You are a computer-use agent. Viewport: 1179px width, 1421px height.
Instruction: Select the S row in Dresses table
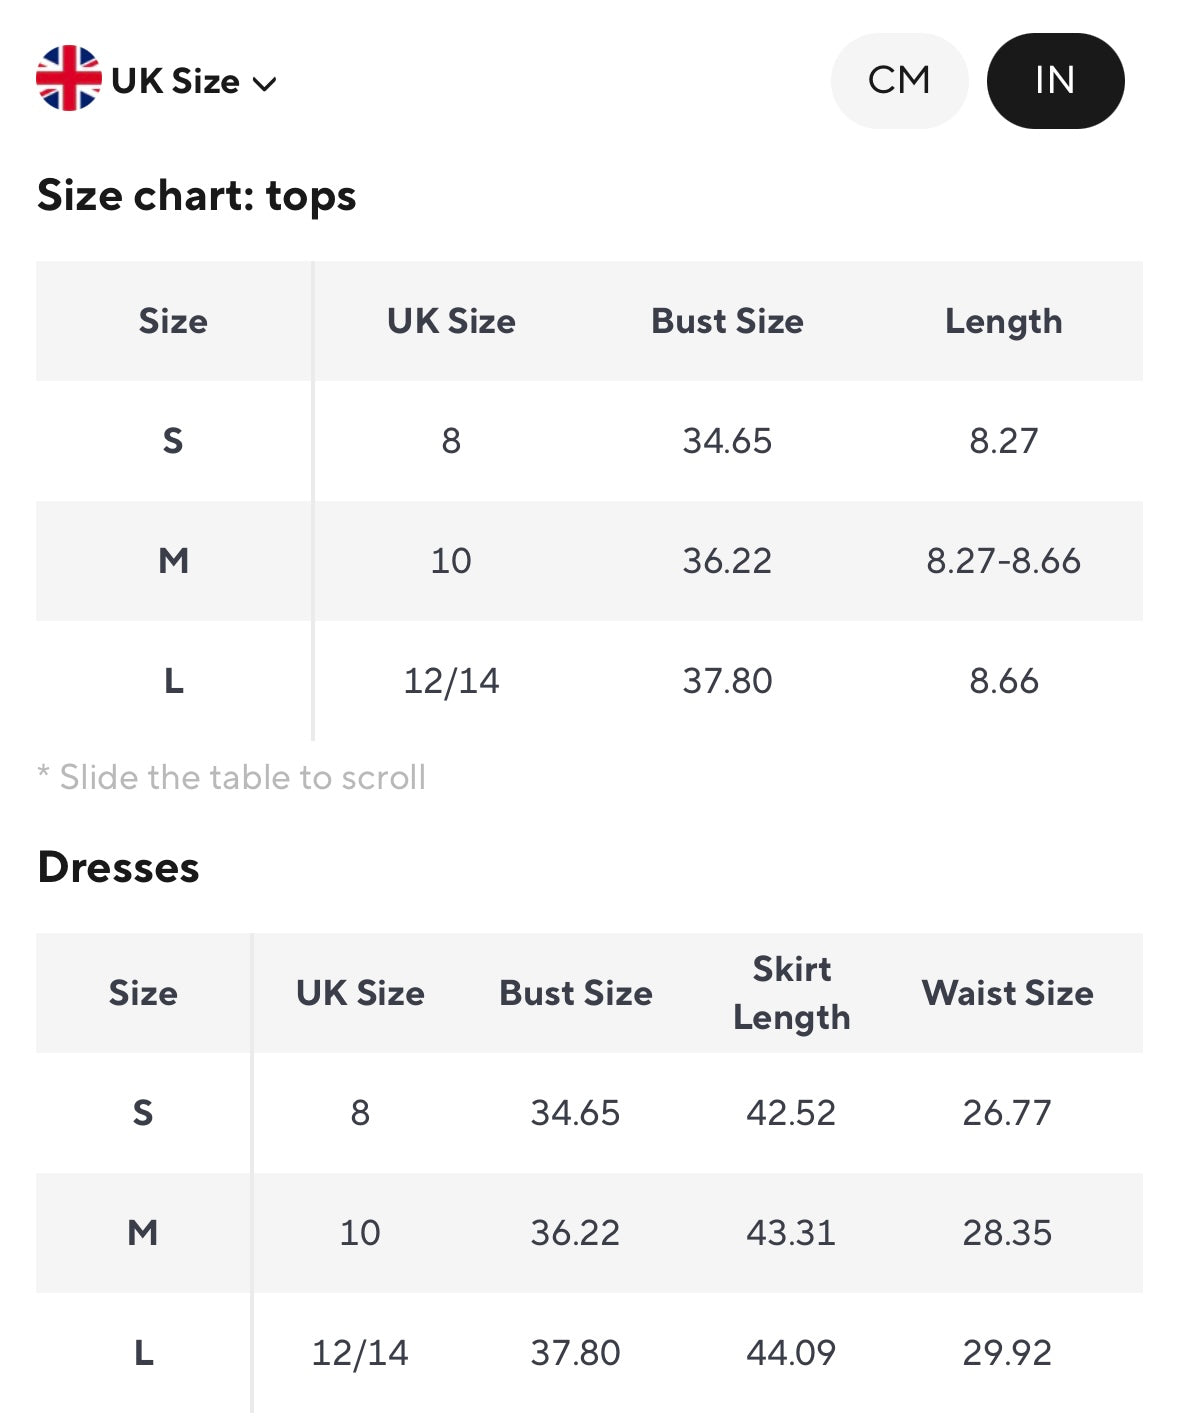coord(143,1113)
